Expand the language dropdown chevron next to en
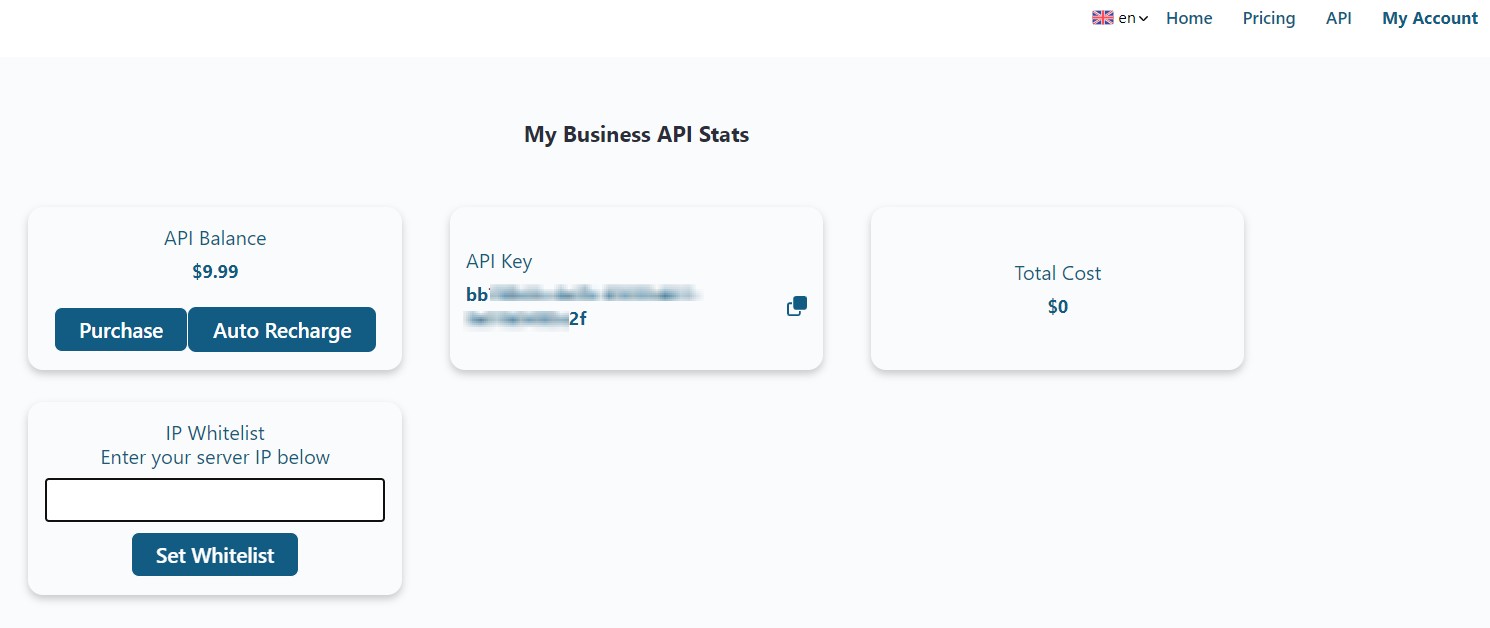Screen dimensions: 1490x628 (x=1143, y=19)
